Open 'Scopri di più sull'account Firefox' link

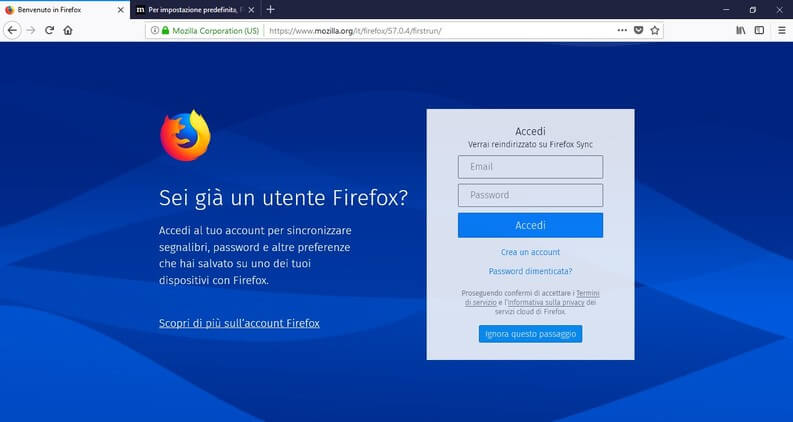pyautogui.click(x=239, y=323)
